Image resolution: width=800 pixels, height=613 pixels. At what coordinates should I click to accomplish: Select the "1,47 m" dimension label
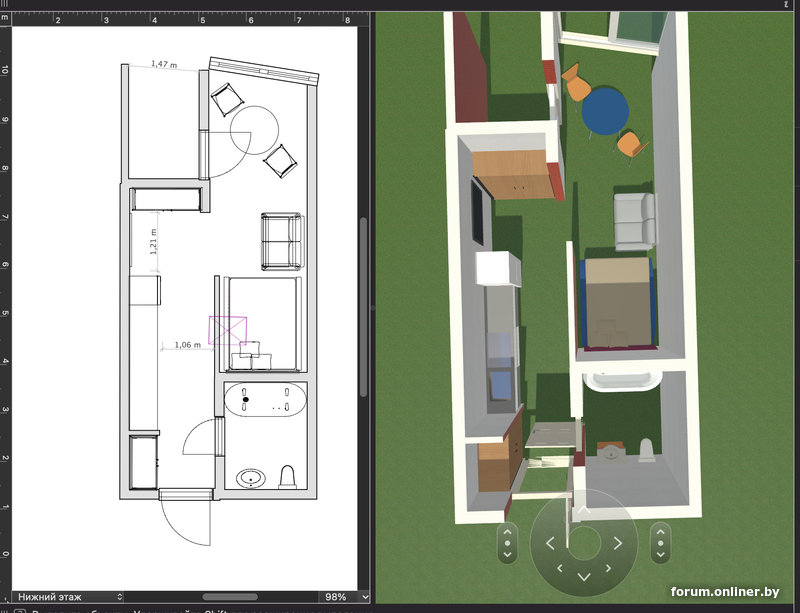(164, 64)
